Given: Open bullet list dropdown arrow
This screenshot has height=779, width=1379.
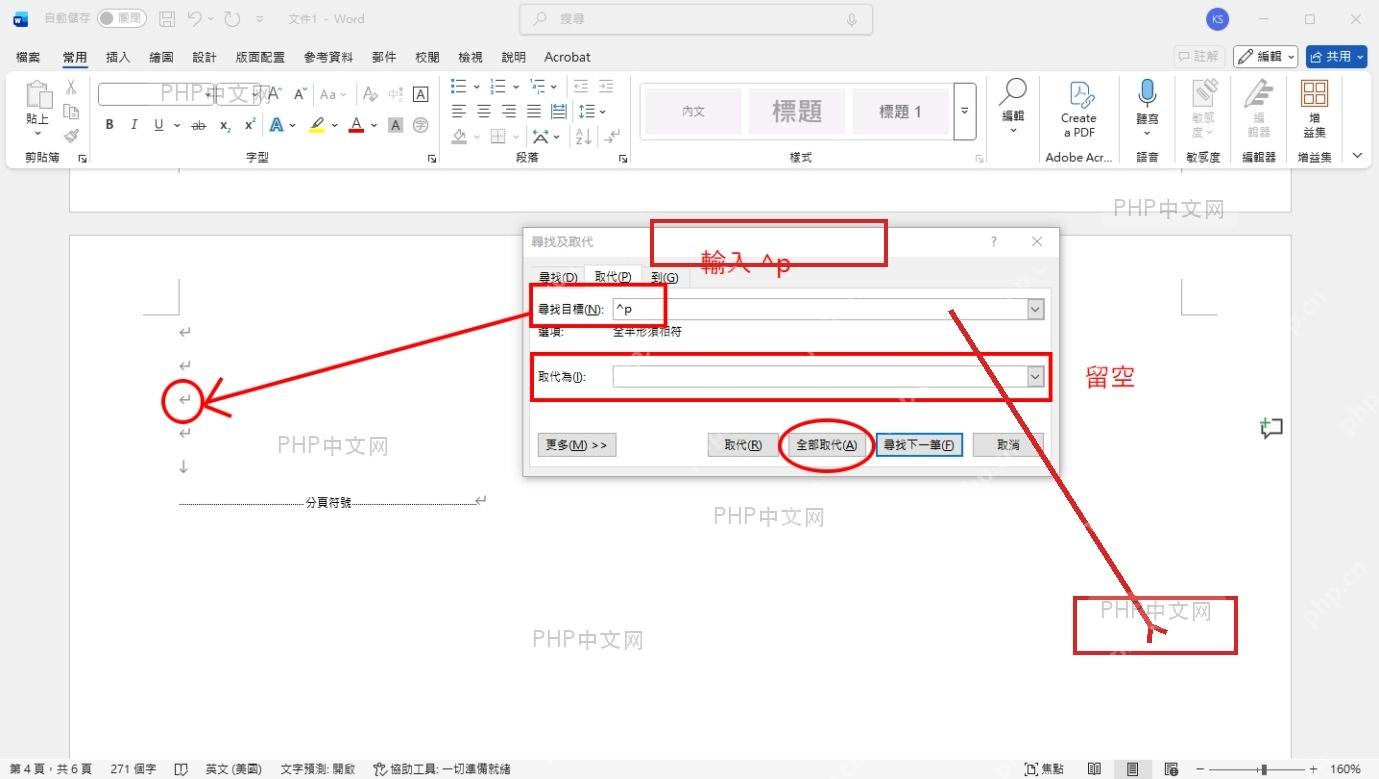Looking at the screenshot, I should pyautogui.click(x=477, y=86).
